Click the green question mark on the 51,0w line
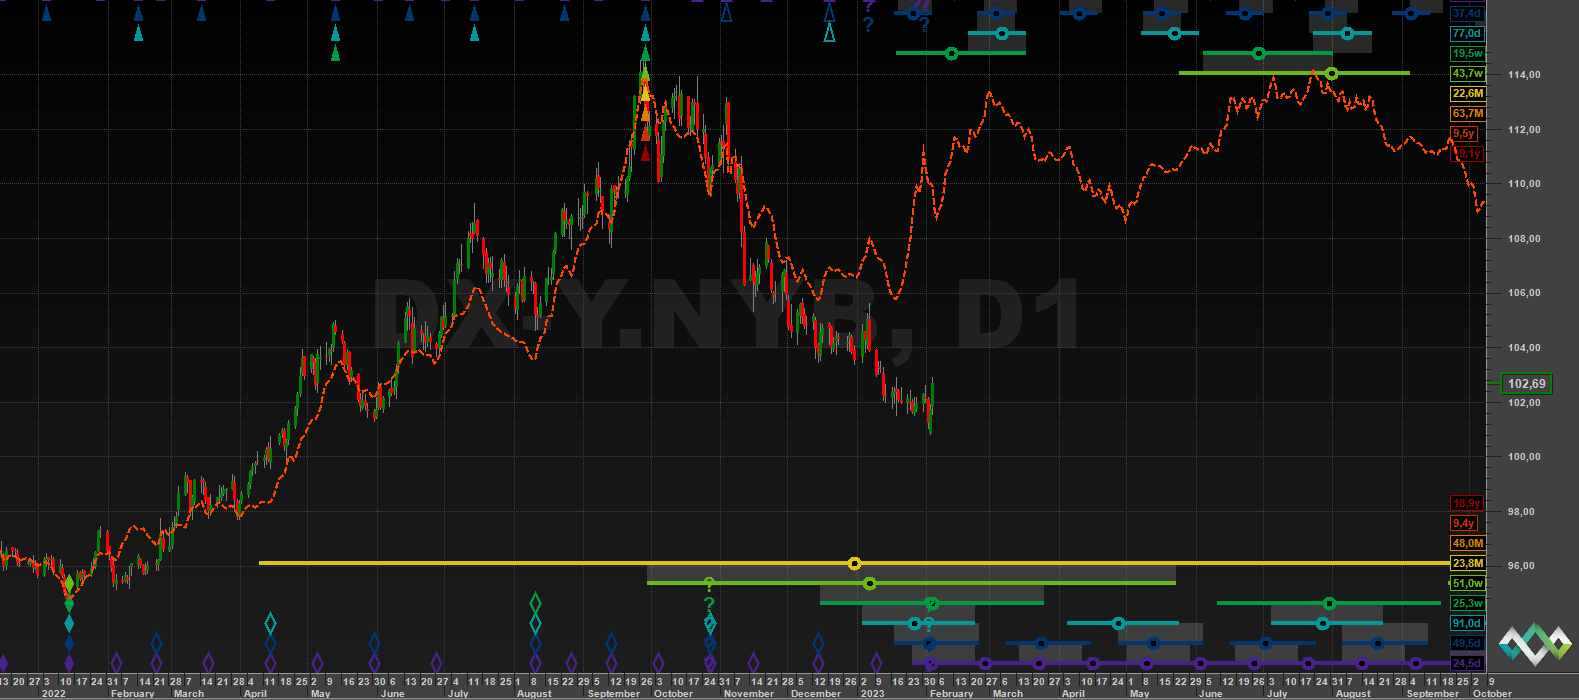1579x700 pixels. click(709, 585)
